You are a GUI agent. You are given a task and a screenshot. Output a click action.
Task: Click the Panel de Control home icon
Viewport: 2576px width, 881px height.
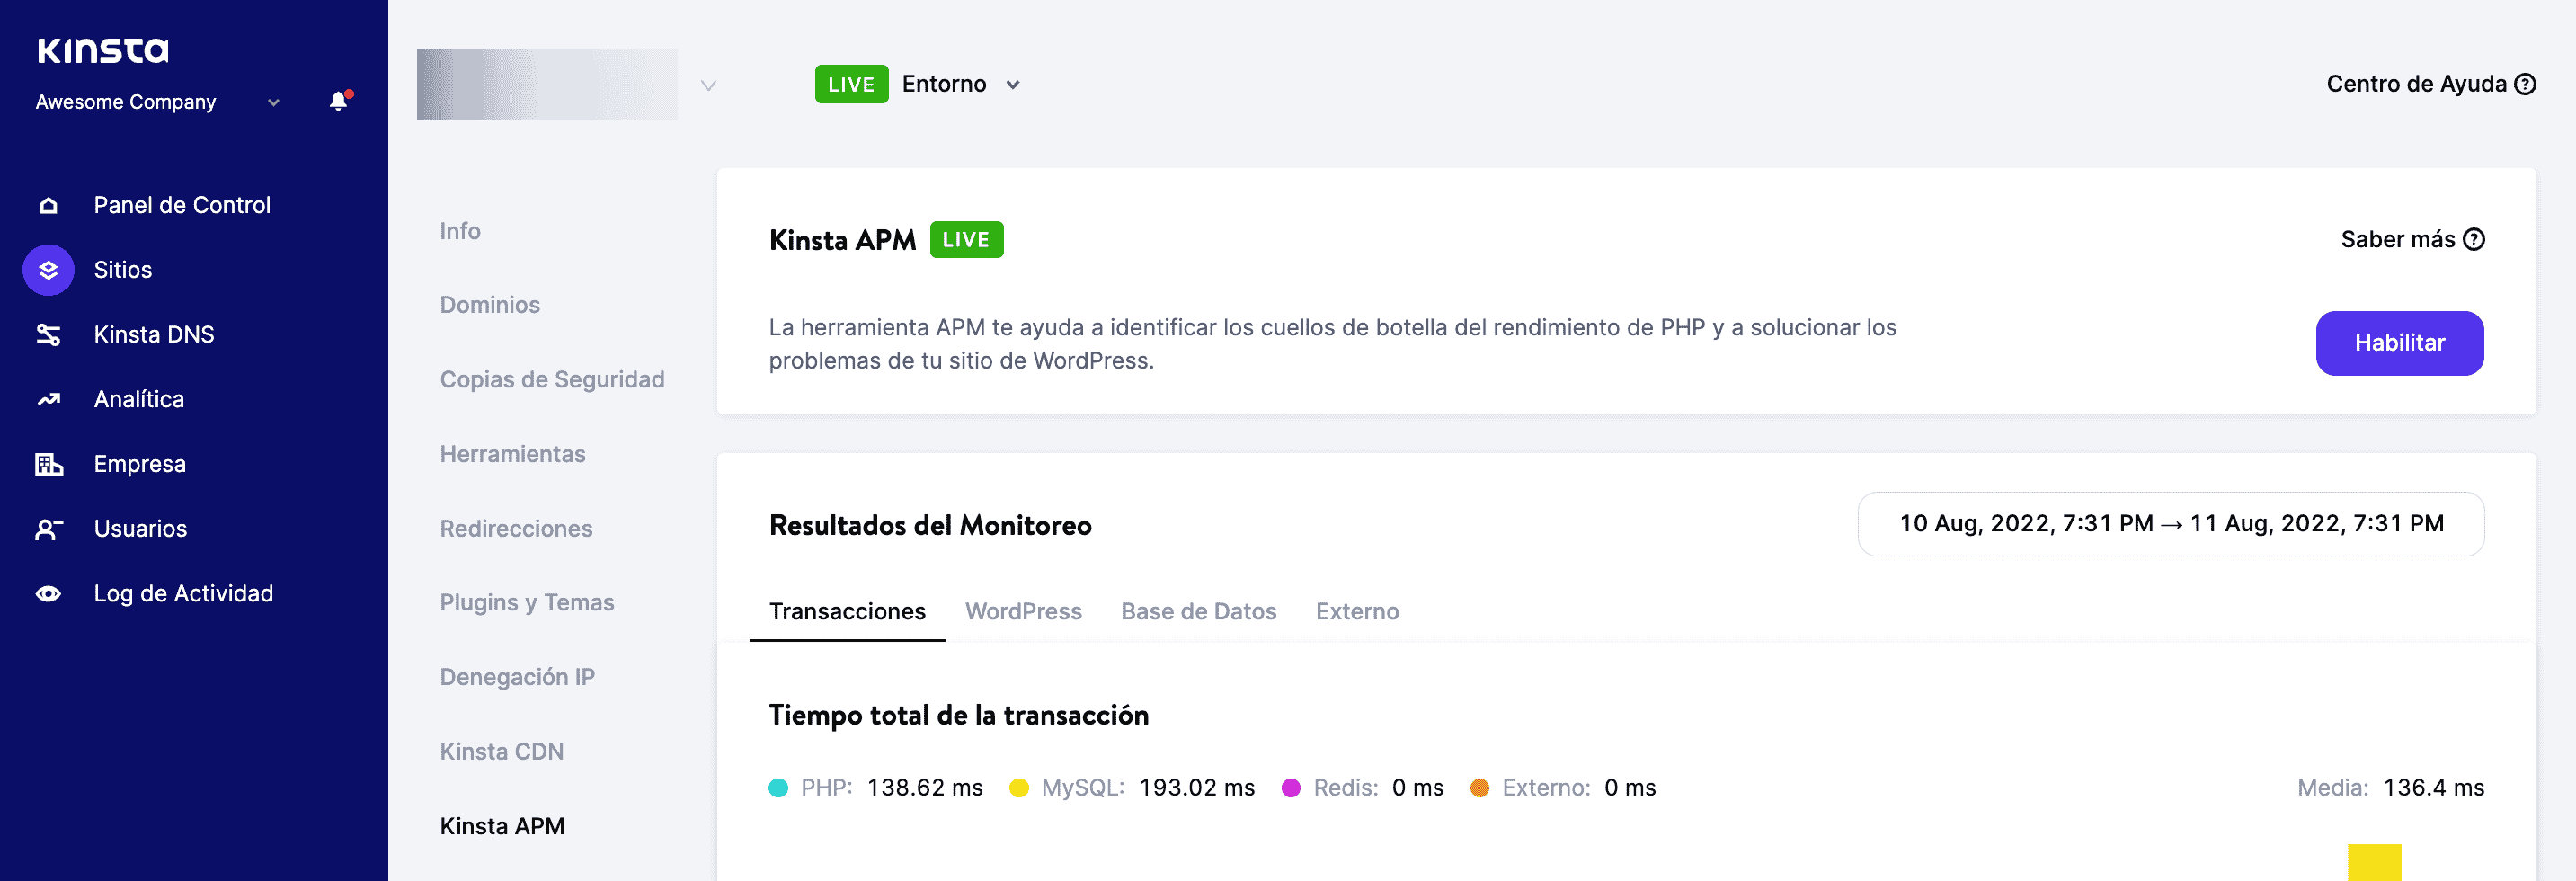tap(48, 205)
